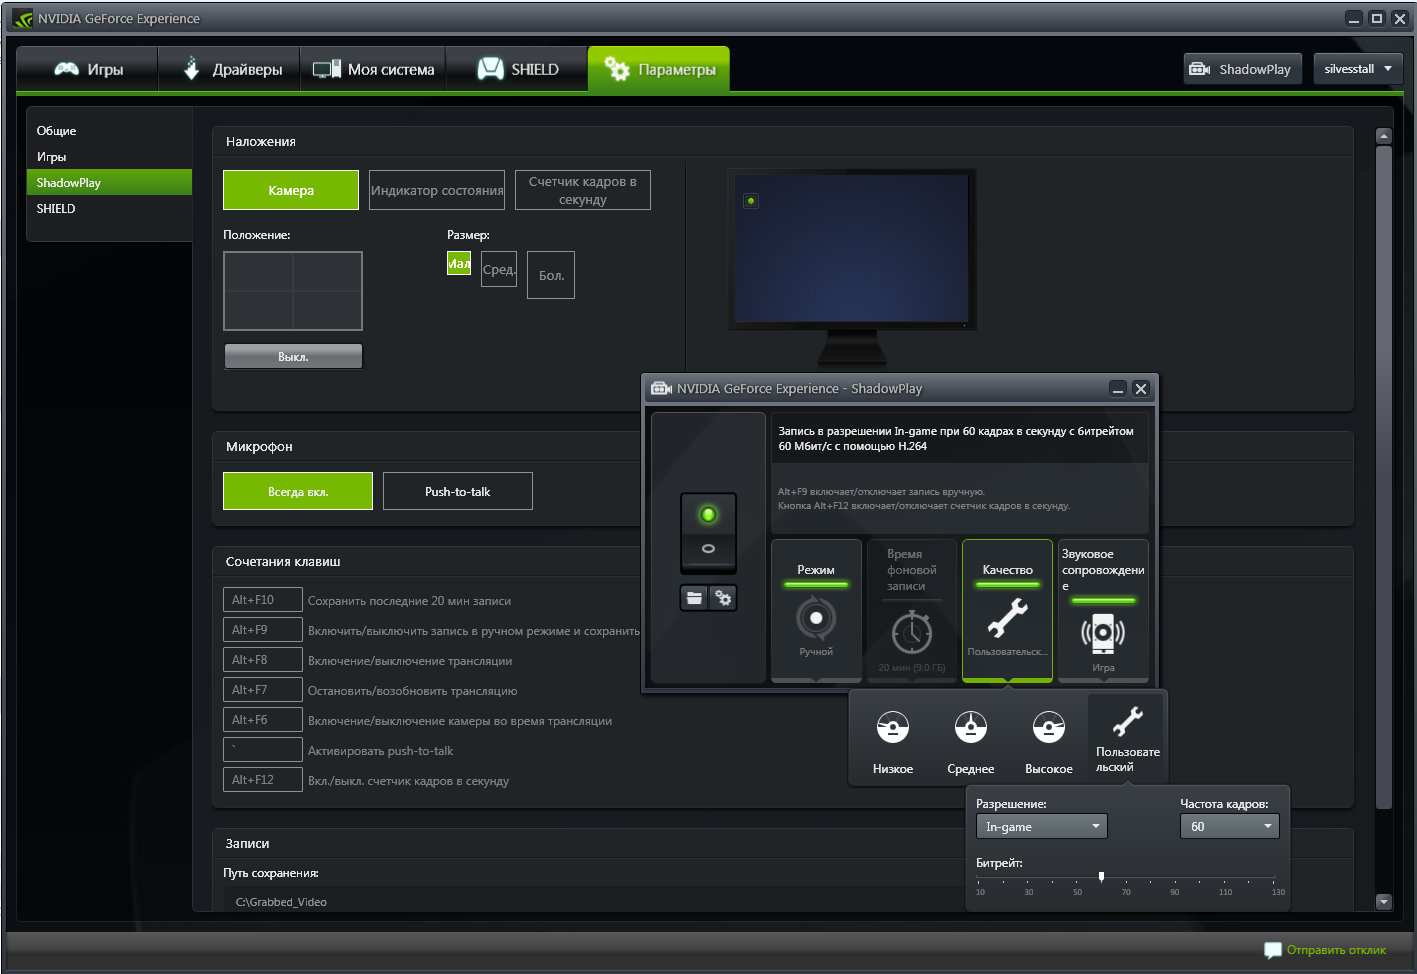Click the settings scrollbar up arrow
The image size is (1417, 974).
click(1384, 136)
